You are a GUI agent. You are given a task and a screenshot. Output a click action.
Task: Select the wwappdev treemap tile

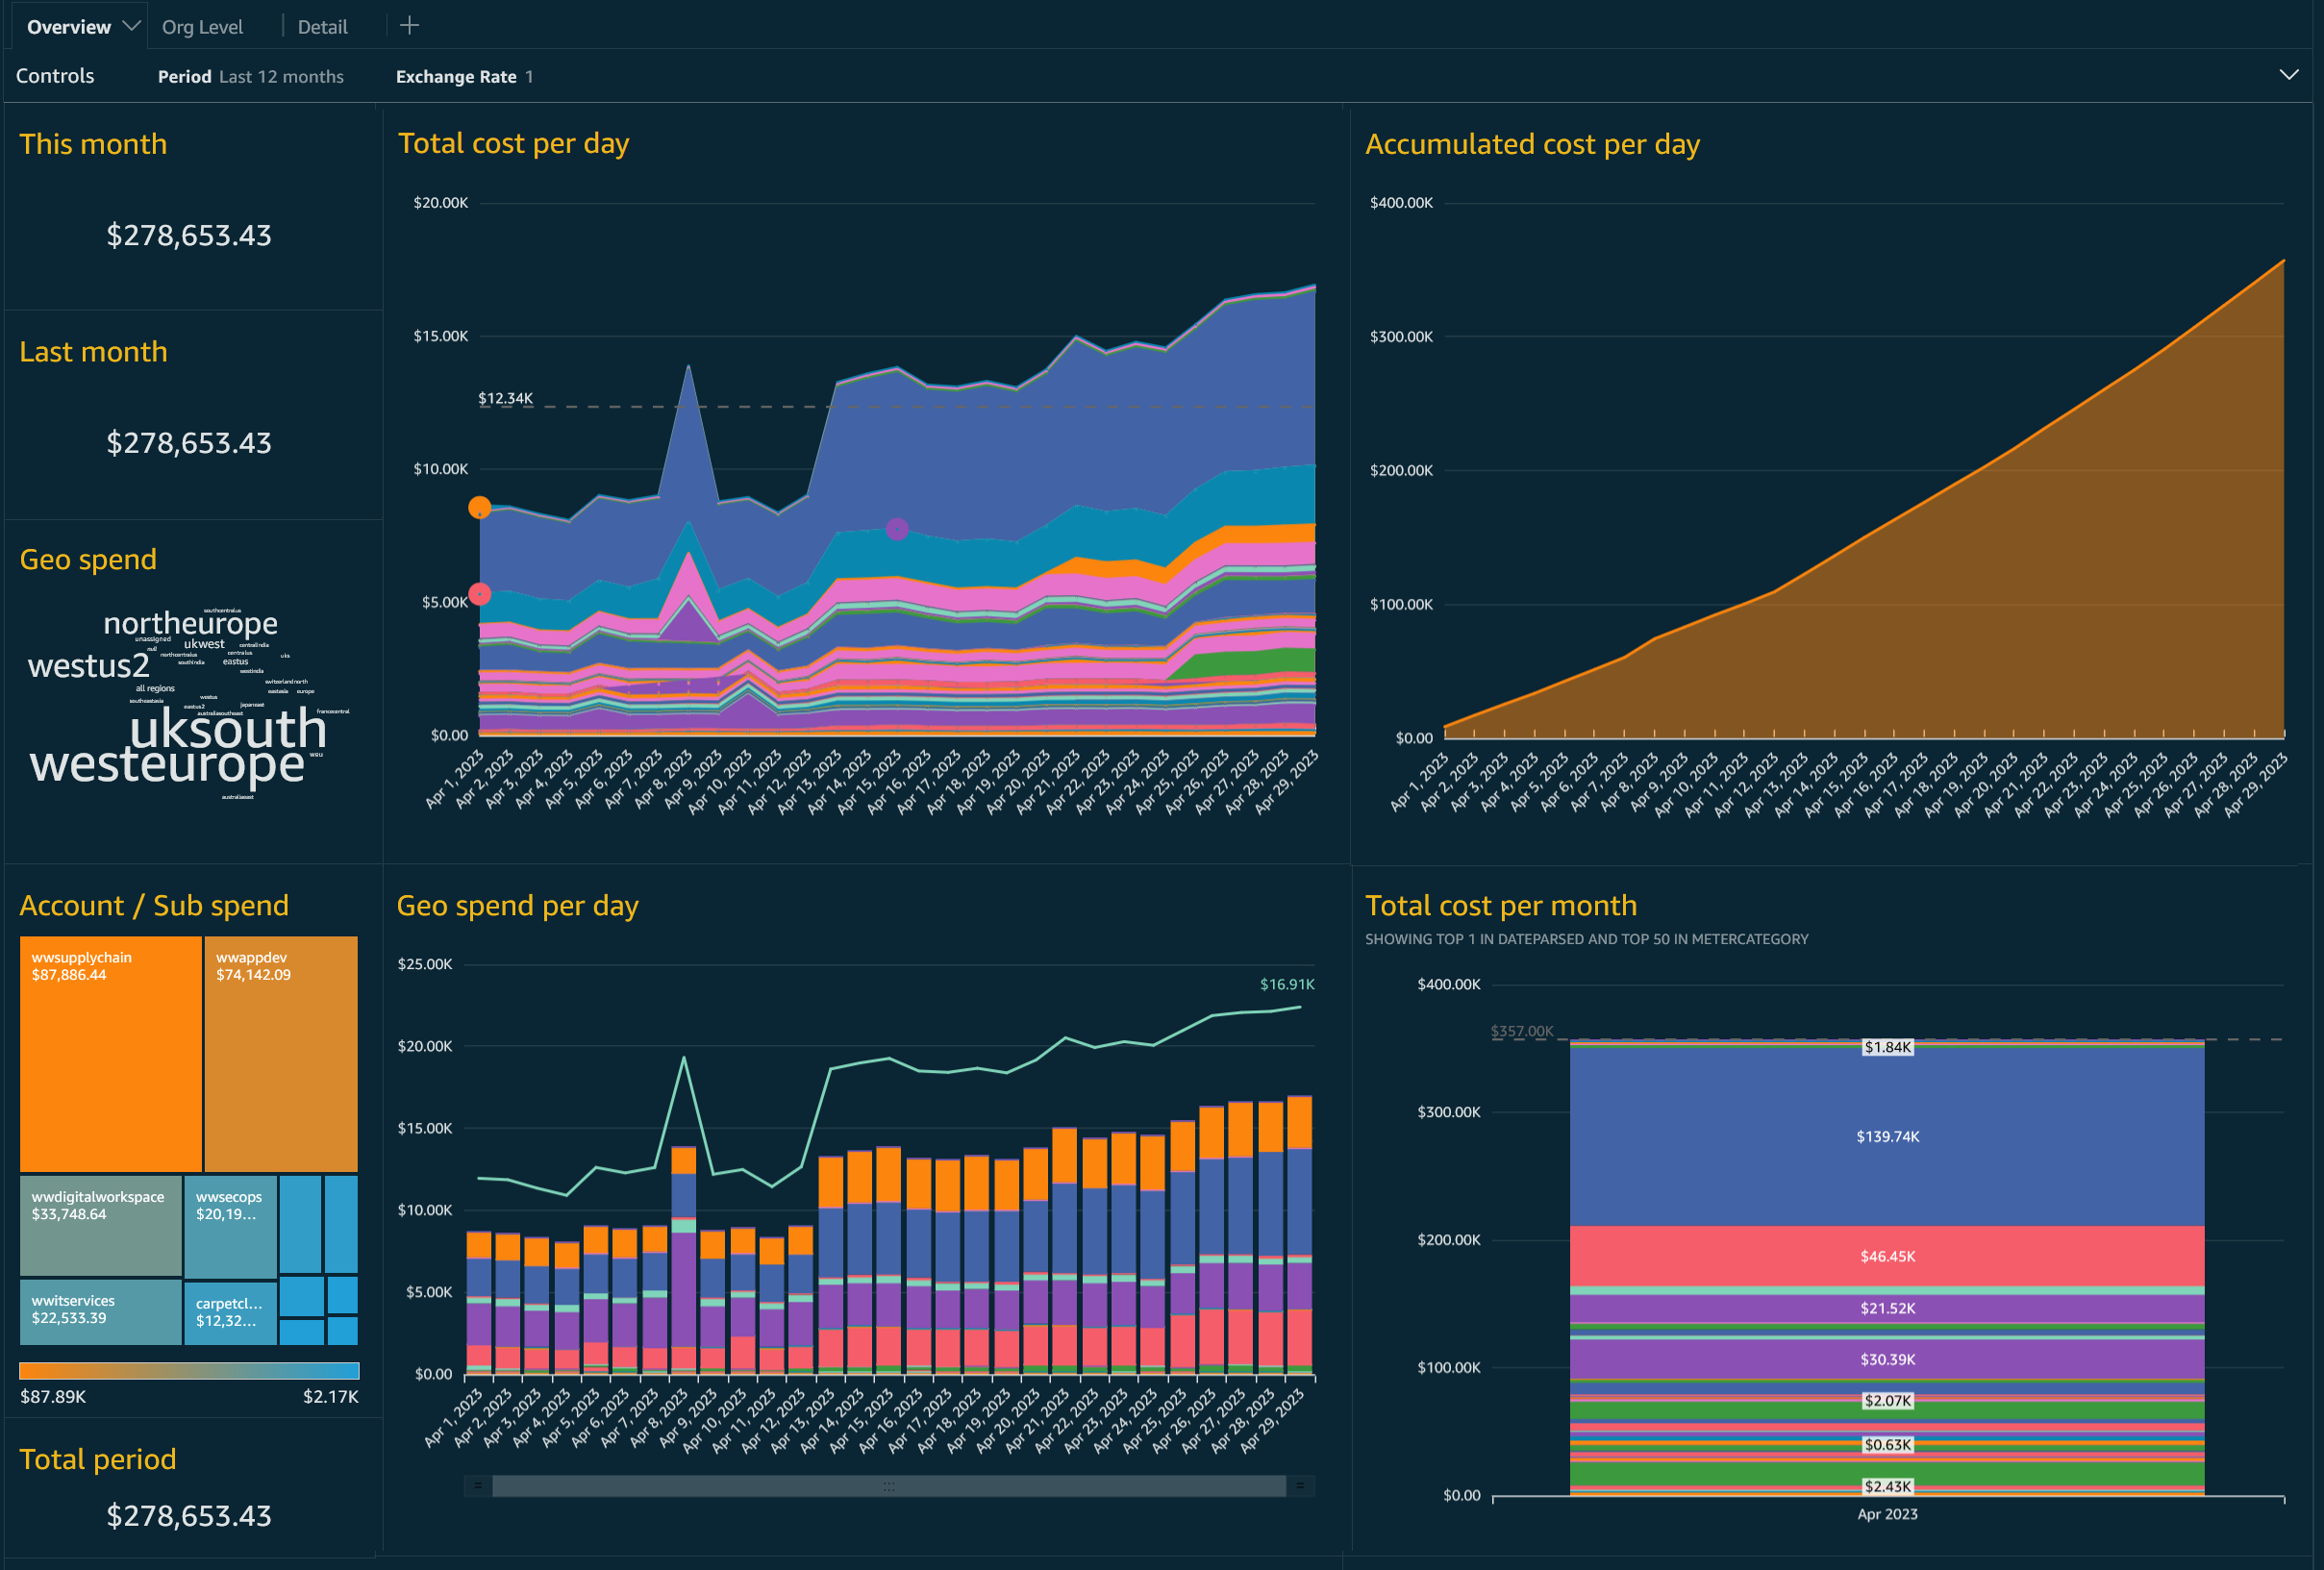pyautogui.click(x=281, y=1053)
